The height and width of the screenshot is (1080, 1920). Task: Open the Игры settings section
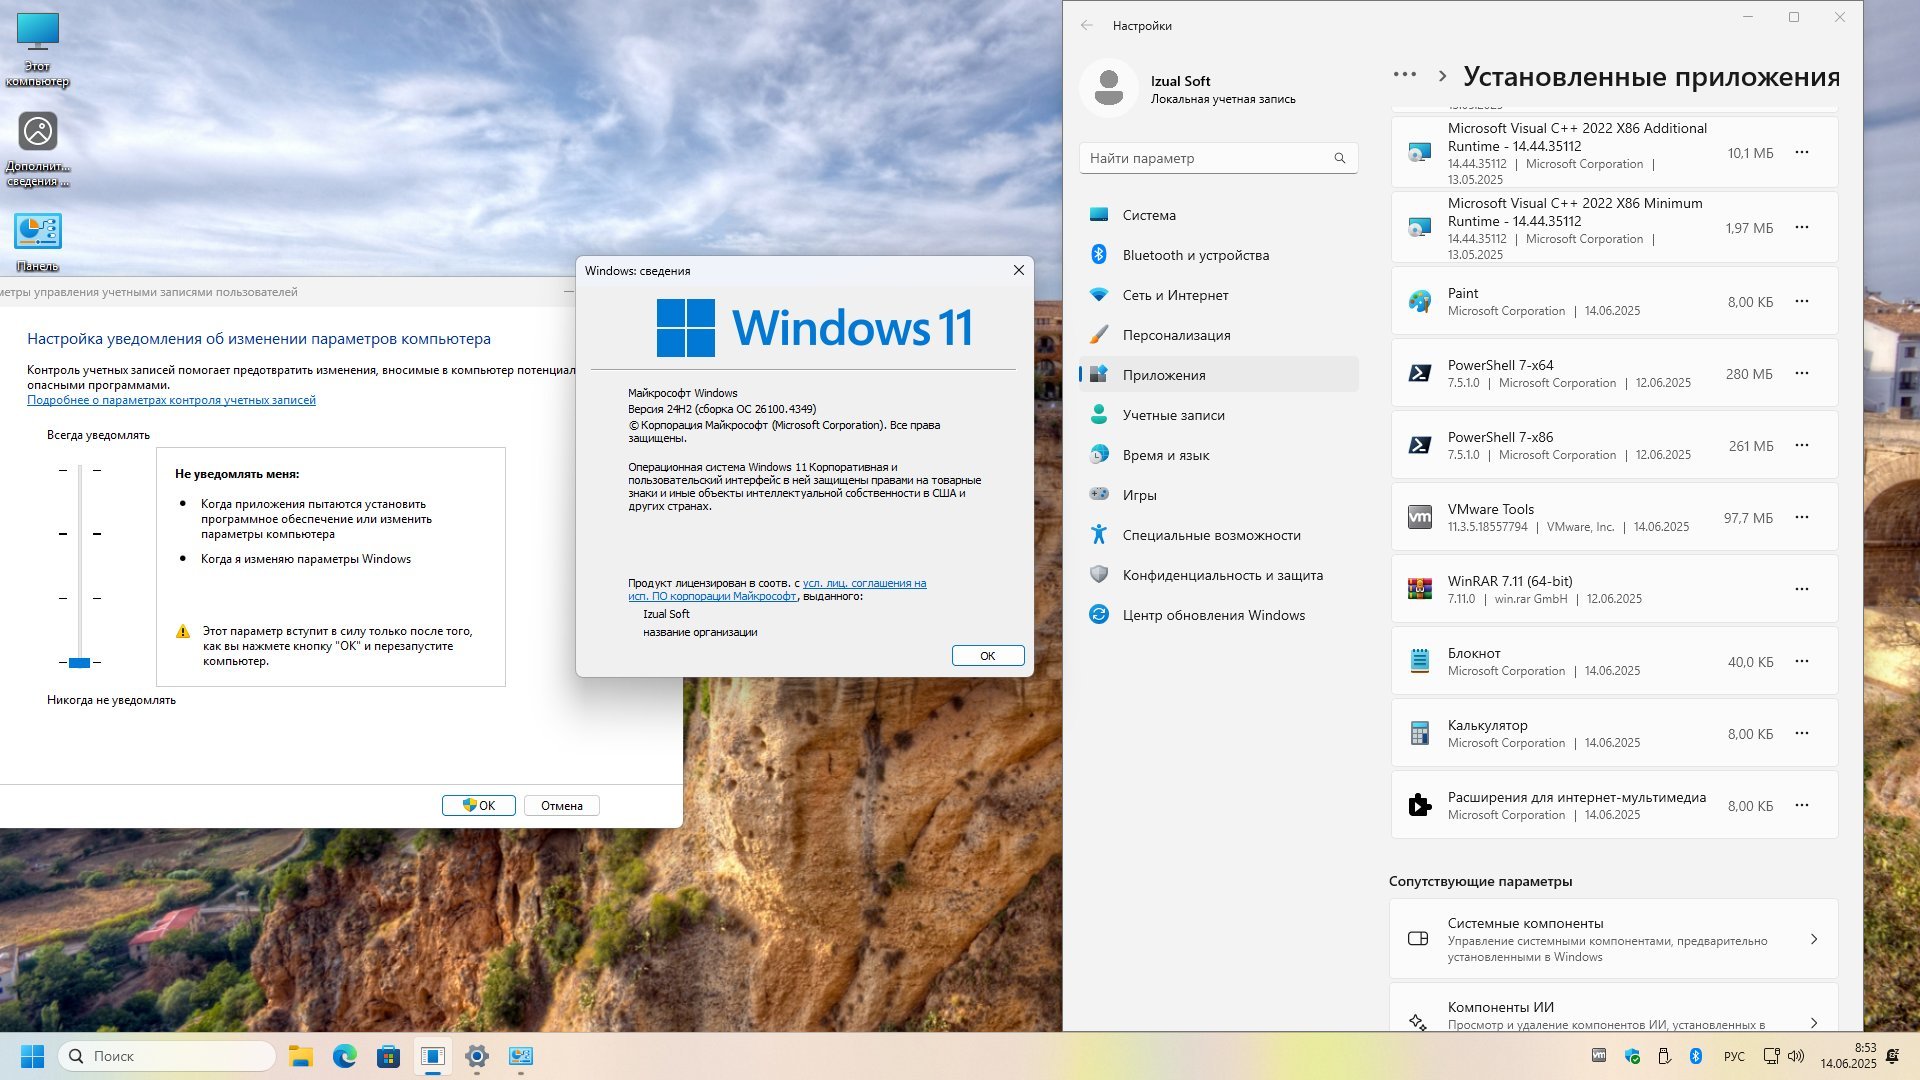point(1218,495)
